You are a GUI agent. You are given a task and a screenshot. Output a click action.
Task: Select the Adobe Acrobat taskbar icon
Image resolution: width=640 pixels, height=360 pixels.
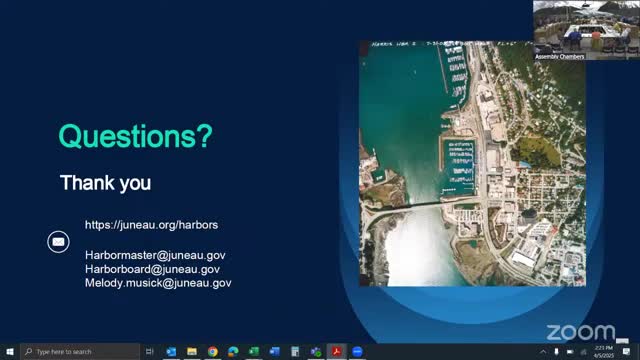tap(336, 351)
